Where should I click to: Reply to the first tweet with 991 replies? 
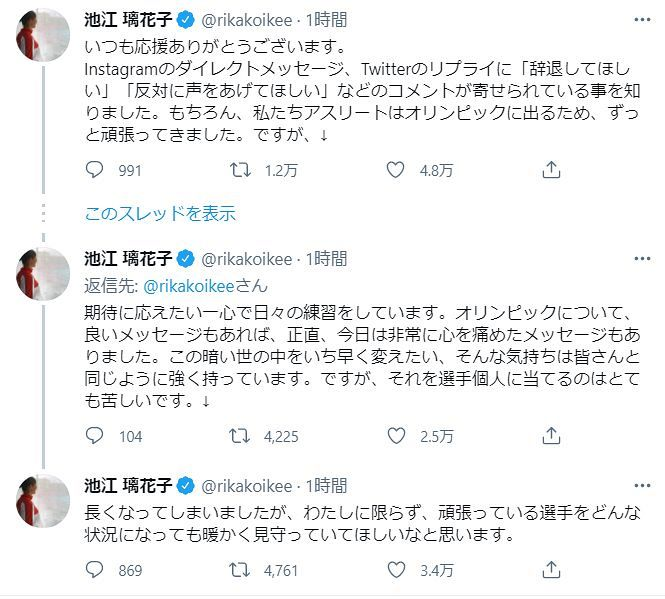tap(95, 171)
